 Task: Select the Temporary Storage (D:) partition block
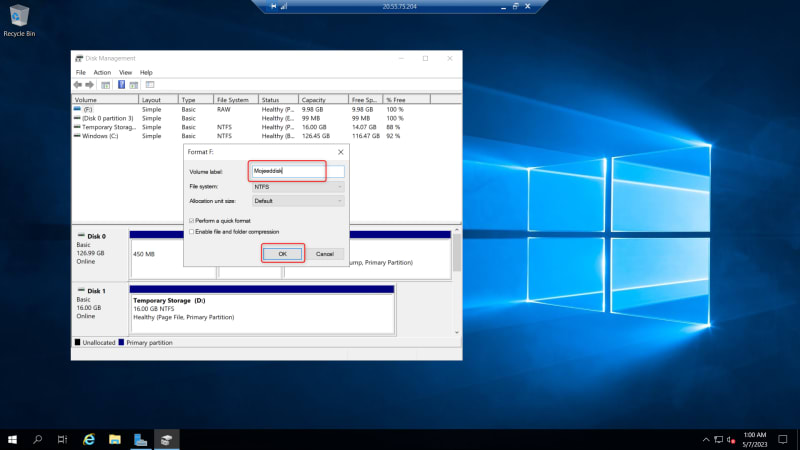262,310
